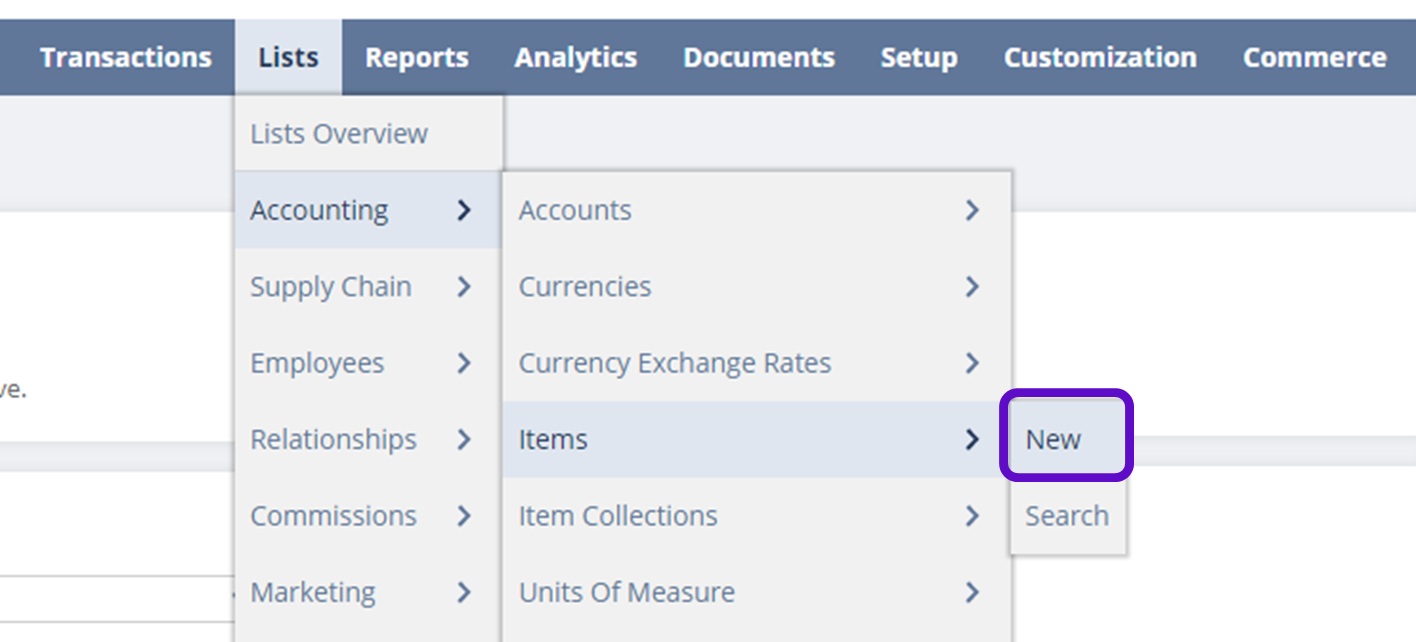Expand the Supply Chain submenu
Image resolution: width=1416 pixels, height=642 pixels.
point(331,287)
